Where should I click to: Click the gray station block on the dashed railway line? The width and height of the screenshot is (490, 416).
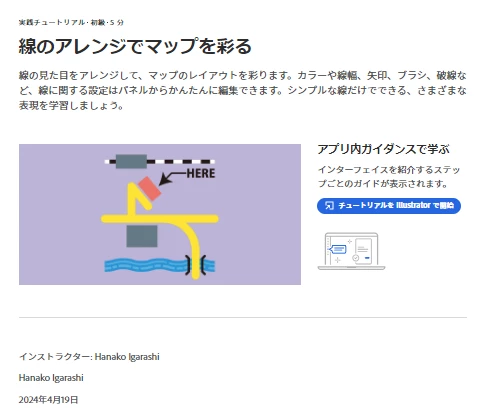(x=131, y=162)
